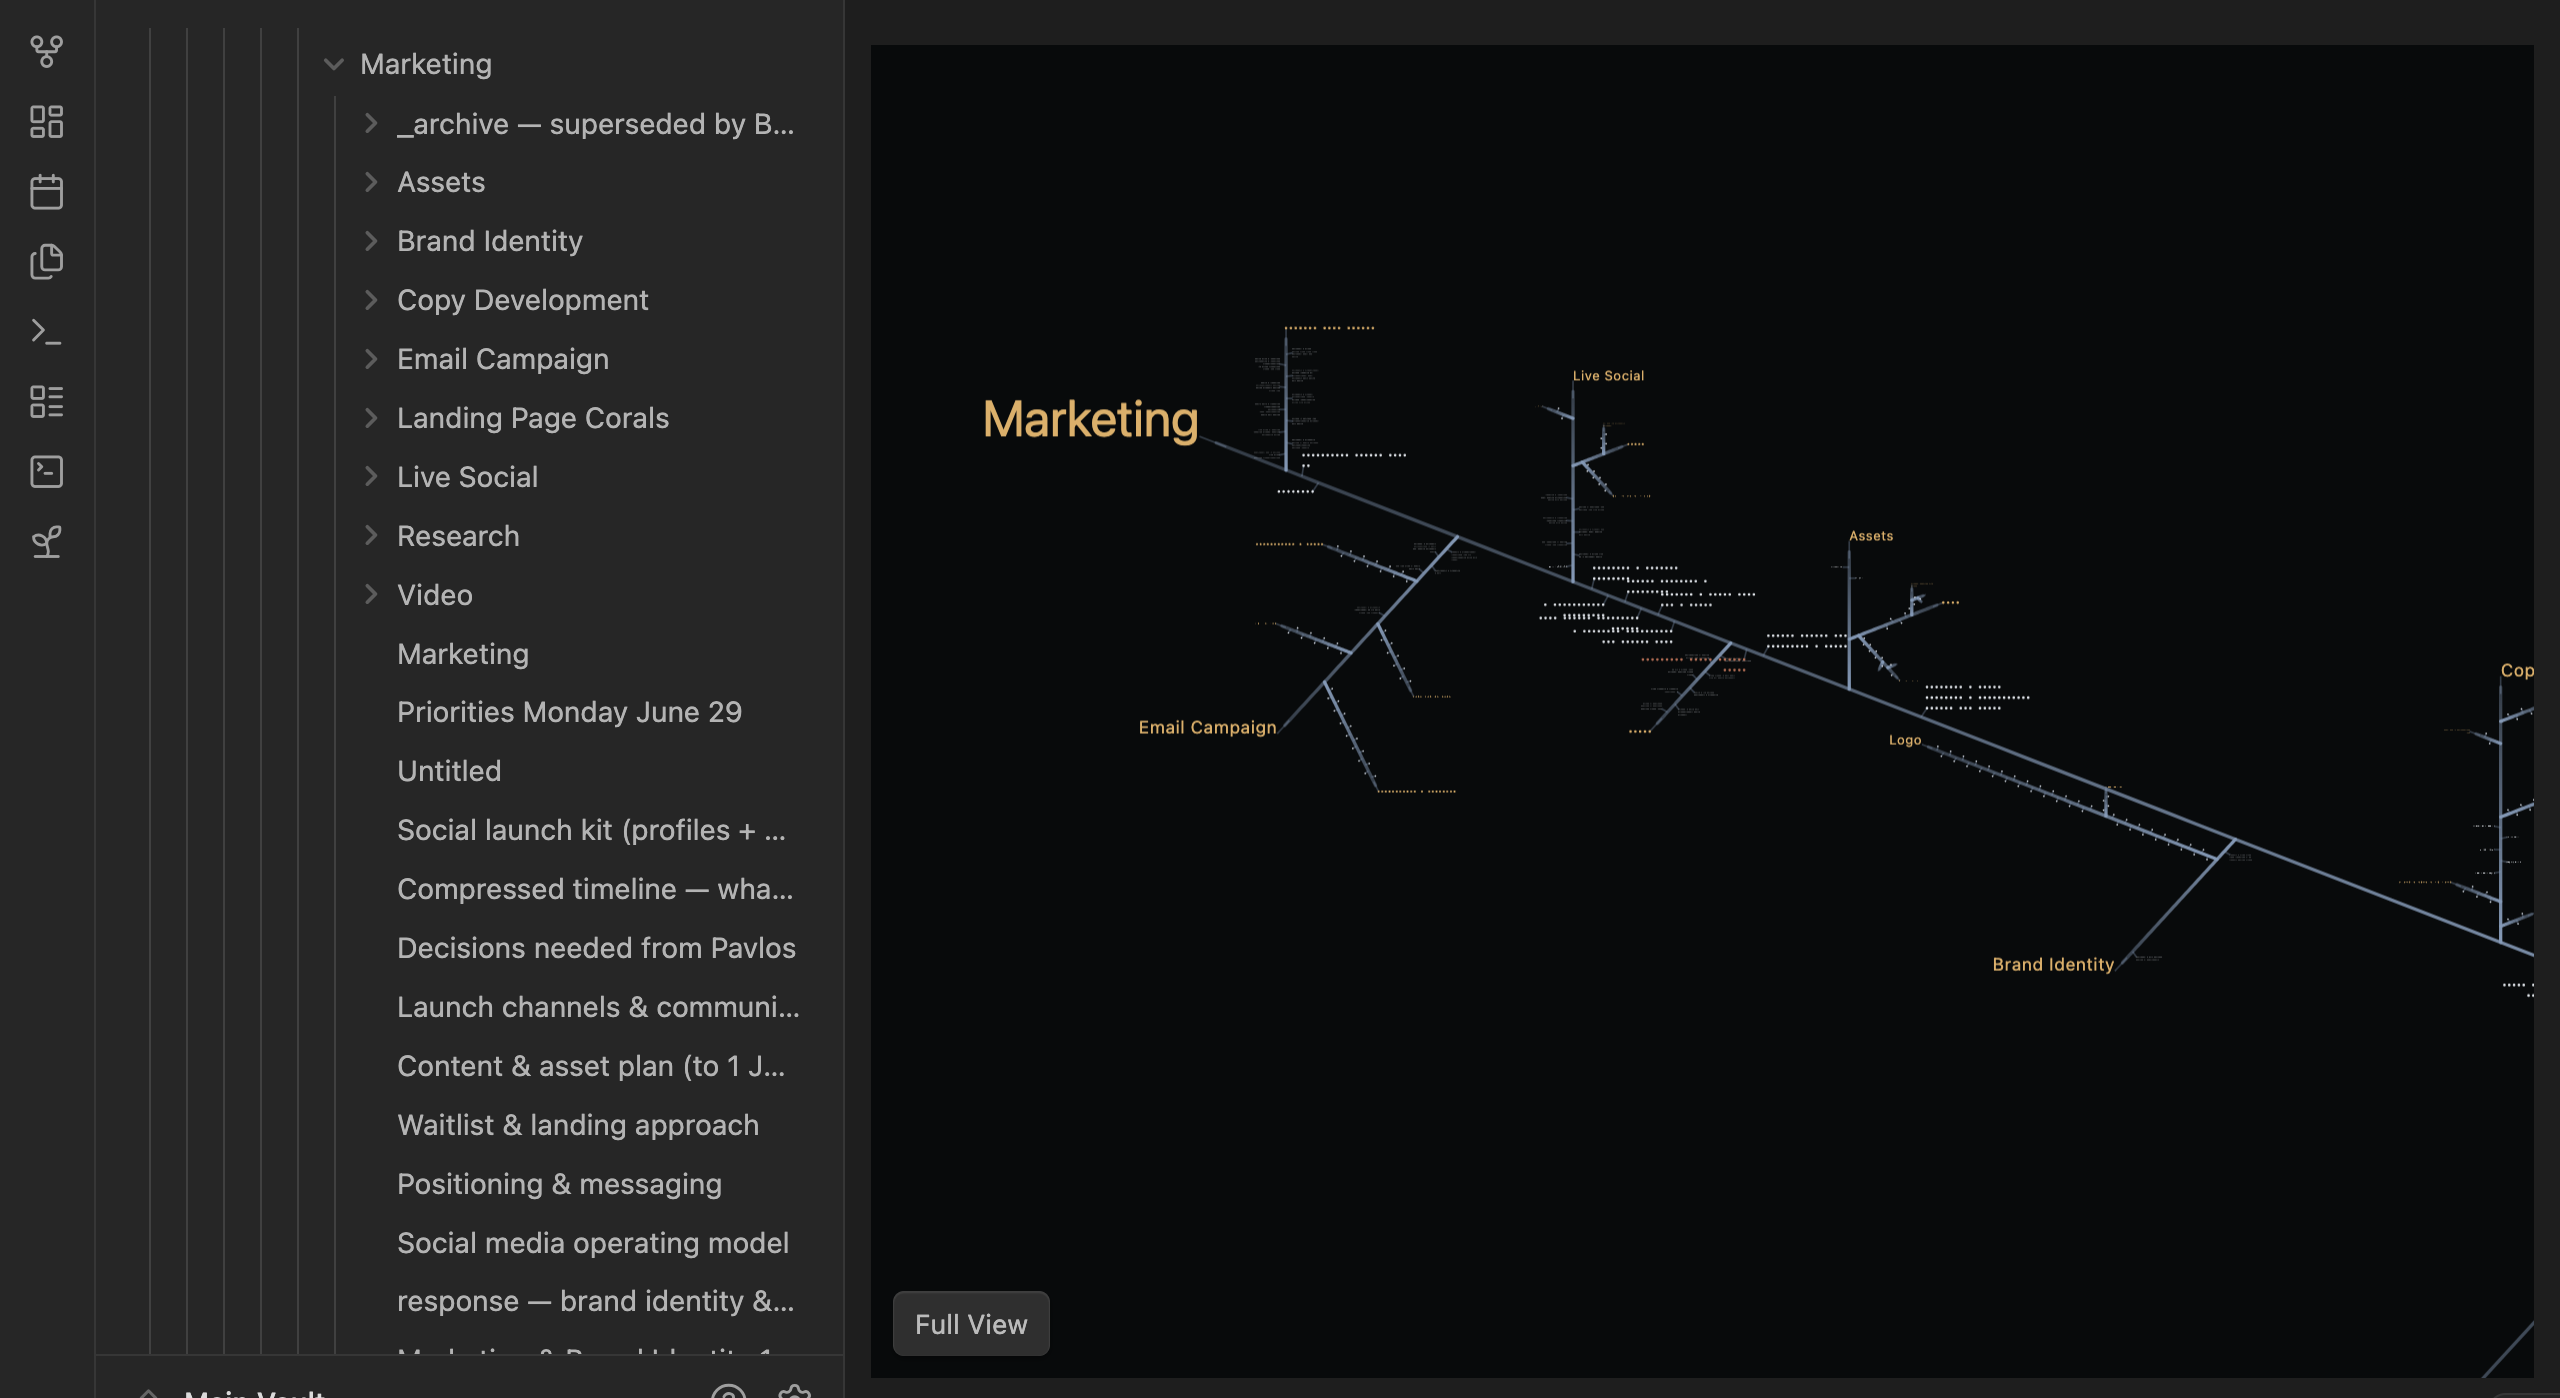Click the Email Campaign node label in graph
Viewport: 2560px width, 1398px height.
[x=1207, y=727]
